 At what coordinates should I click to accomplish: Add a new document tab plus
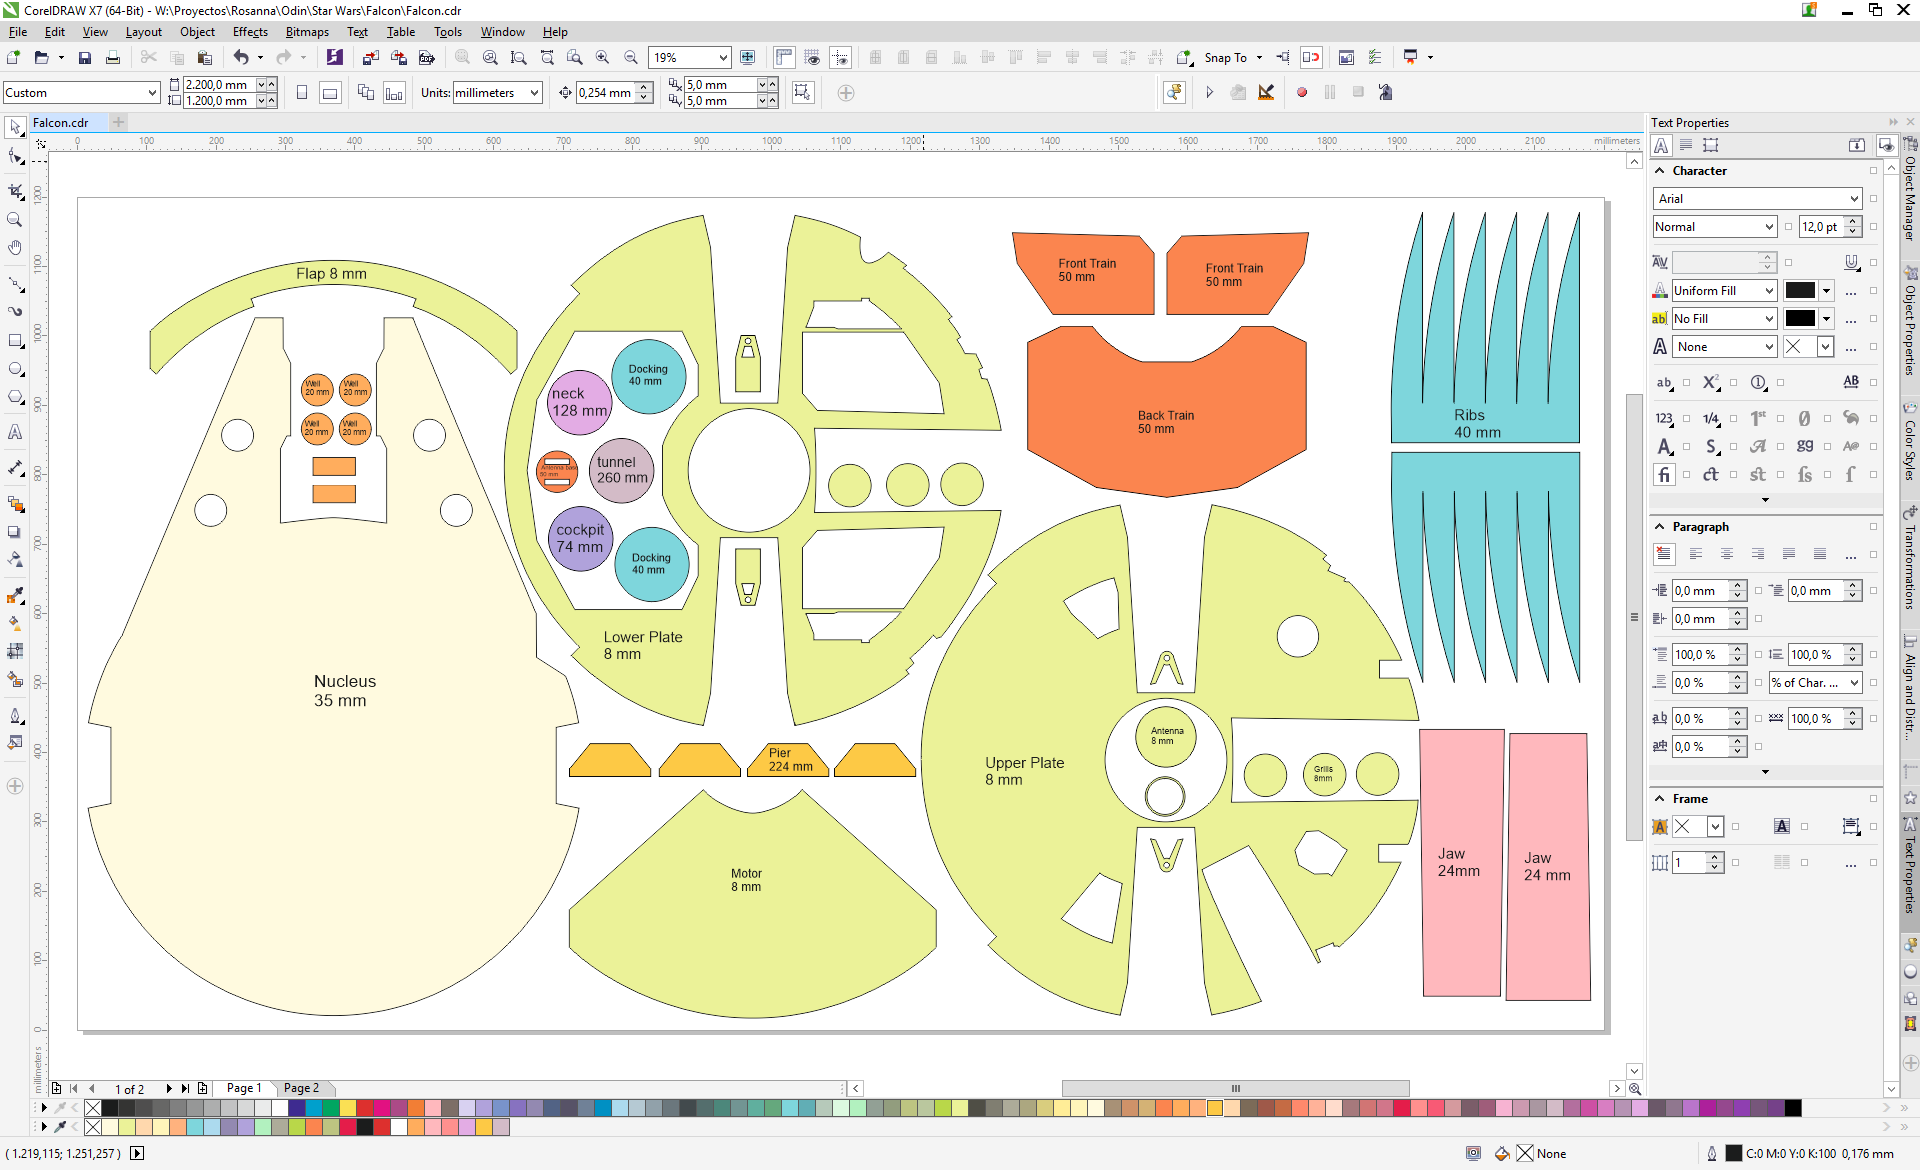[118, 122]
